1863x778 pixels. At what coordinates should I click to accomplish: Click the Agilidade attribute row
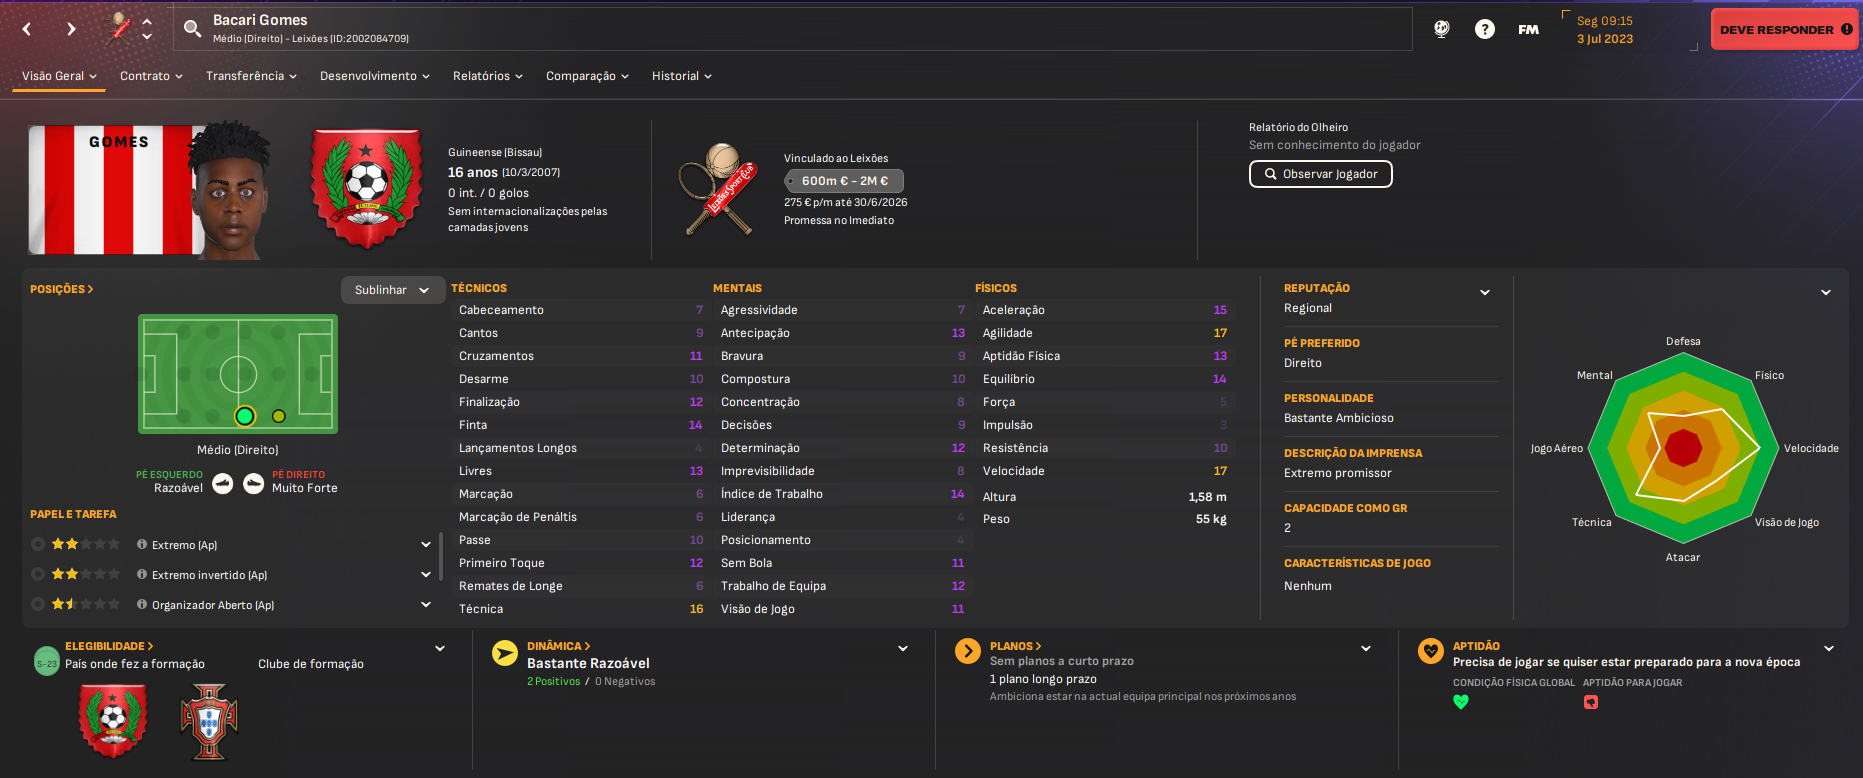tap(1105, 333)
